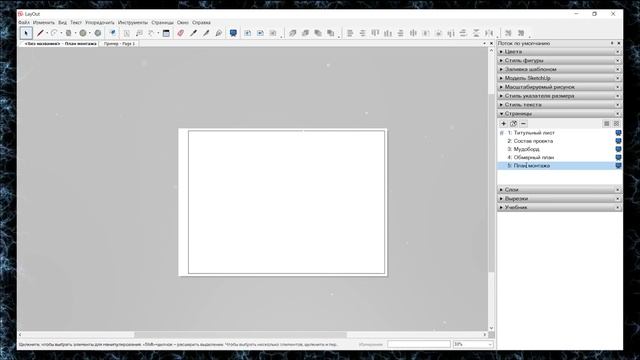Switch to the Пример document tab
The width and height of the screenshot is (640, 360).
119,44
